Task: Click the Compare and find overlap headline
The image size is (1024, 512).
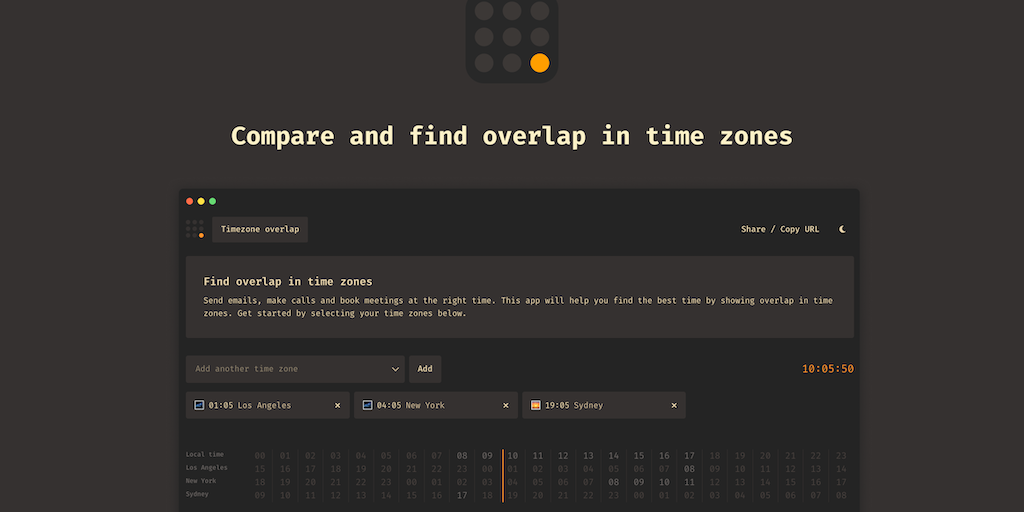Action: click(x=512, y=136)
